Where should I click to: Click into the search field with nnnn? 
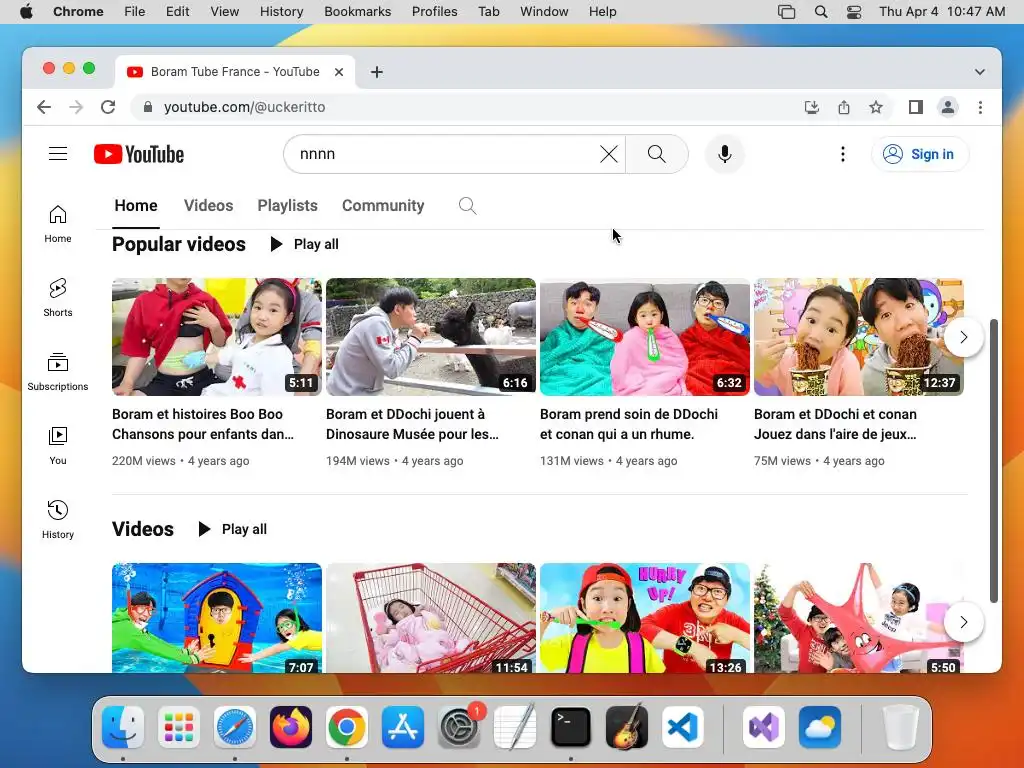[444, 154]
